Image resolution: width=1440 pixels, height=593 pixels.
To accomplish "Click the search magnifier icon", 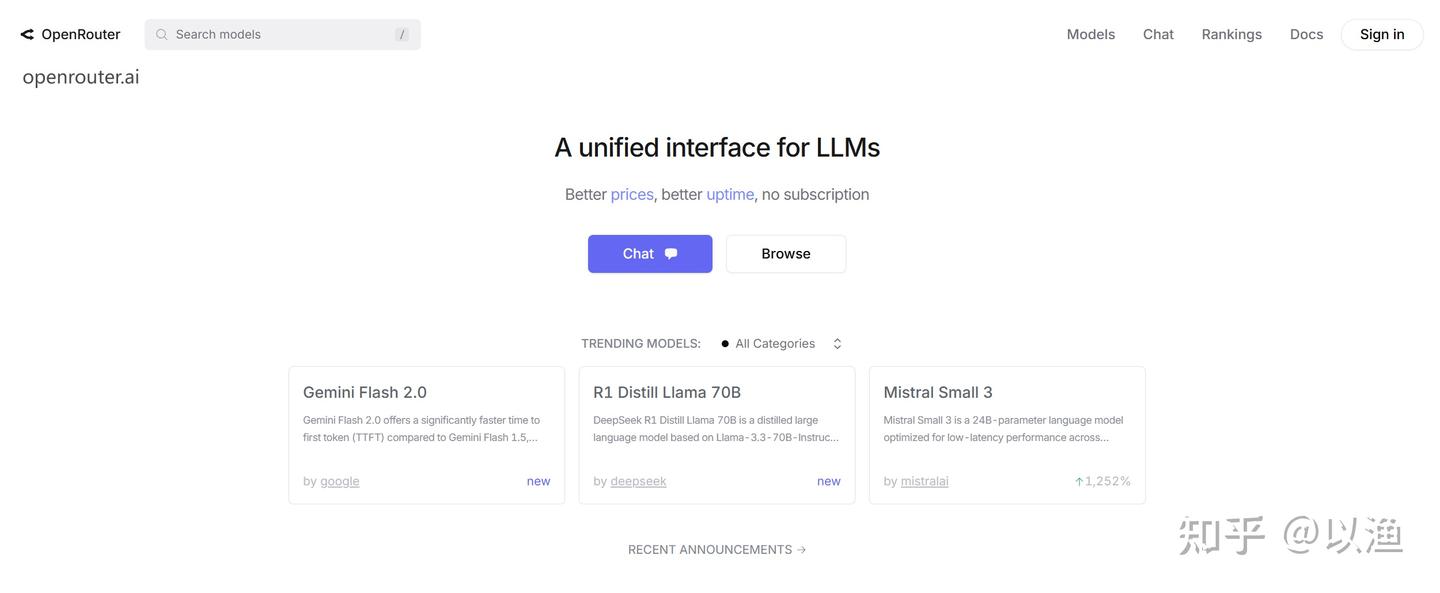I will (162, 34).
